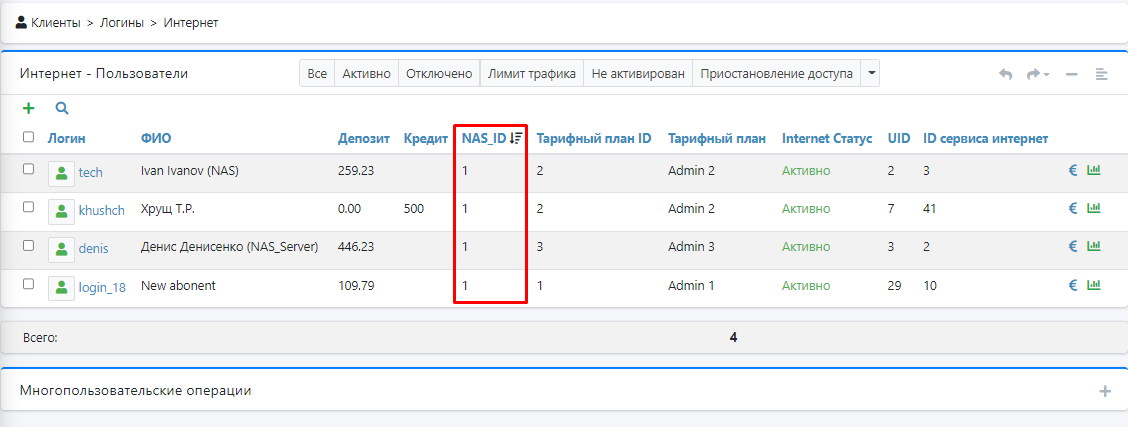Screen dimensions: 1128x427
Task: Click the align-lines icon in panel header
Action: (1101, 74)
